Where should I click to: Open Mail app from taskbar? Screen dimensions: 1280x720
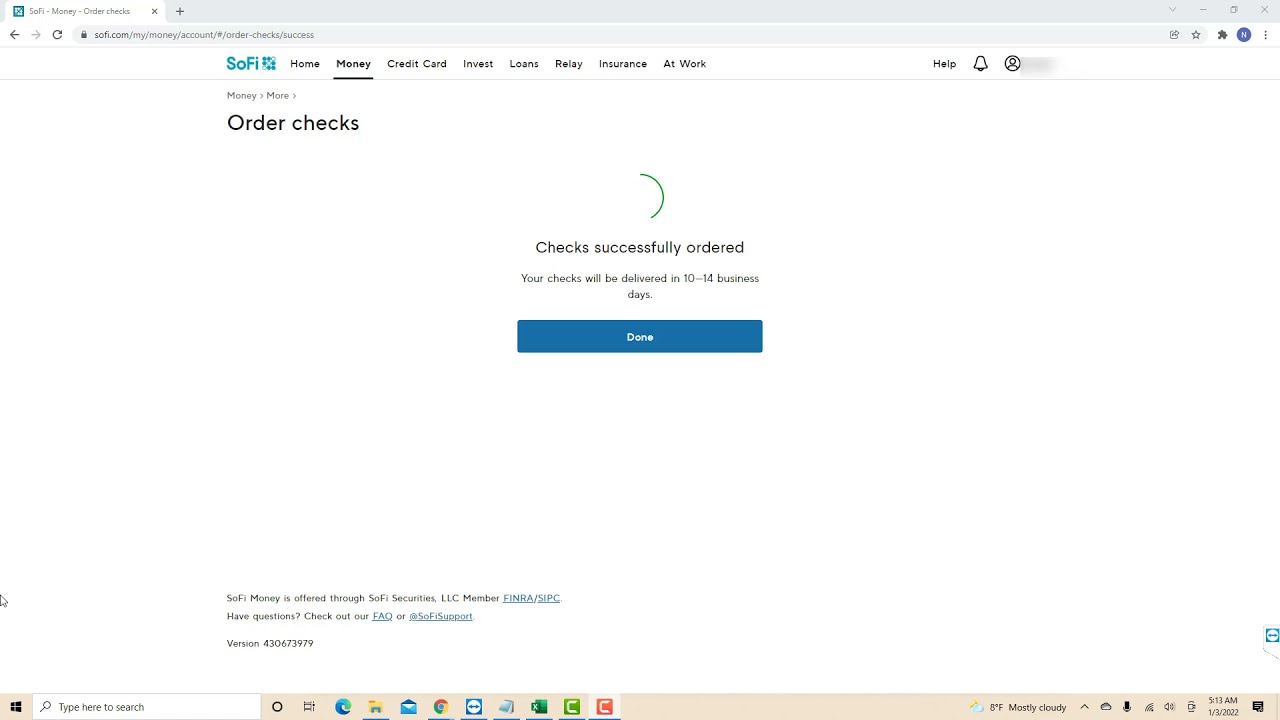[x=408, y=707]
